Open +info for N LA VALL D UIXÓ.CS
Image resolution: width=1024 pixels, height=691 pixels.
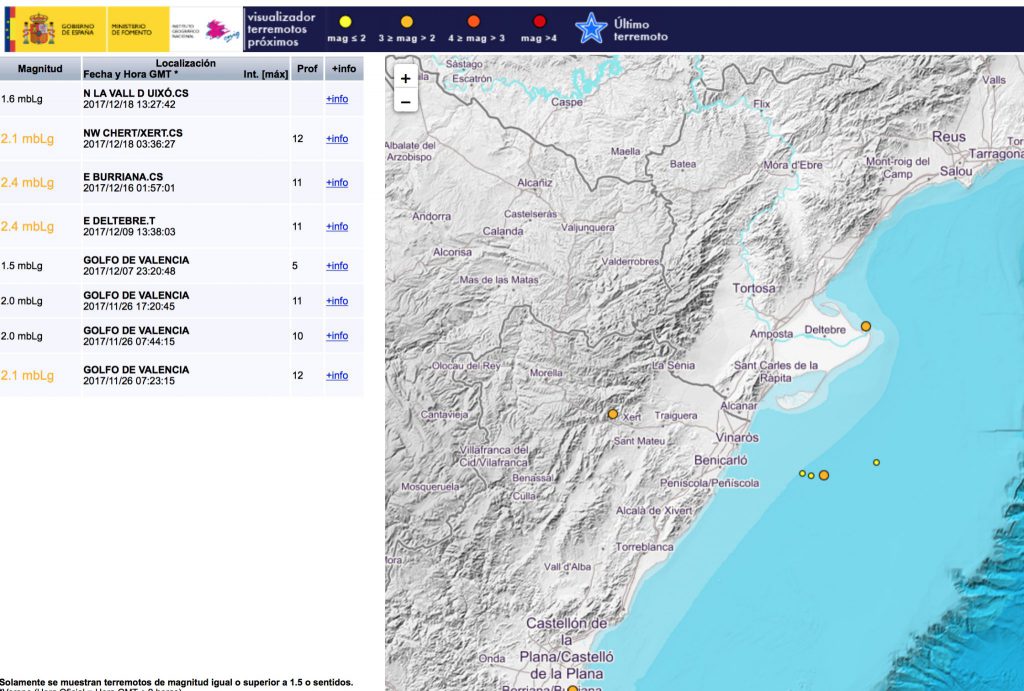click(x=337, y=99)
